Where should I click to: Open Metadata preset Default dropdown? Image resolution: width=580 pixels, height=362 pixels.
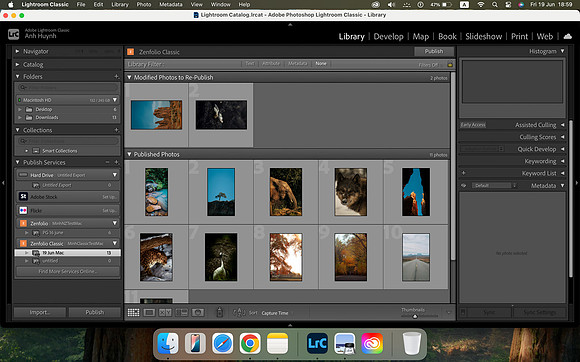494,186
